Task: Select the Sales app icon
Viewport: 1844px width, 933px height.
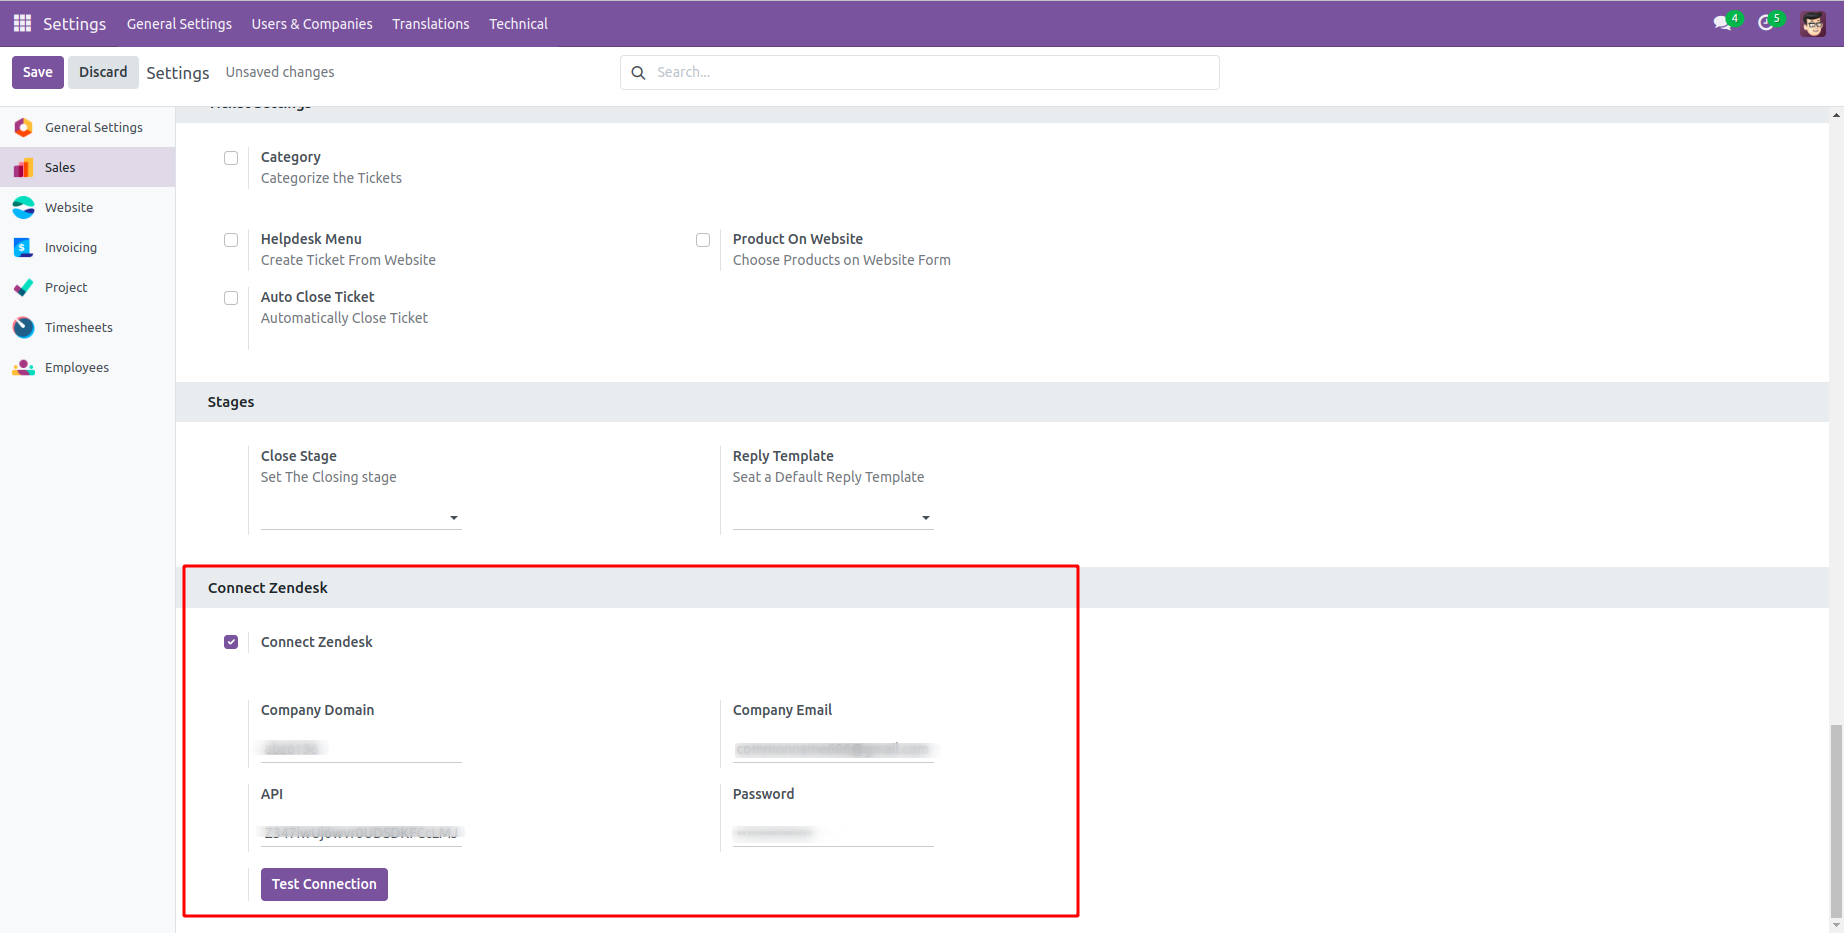Action: (x=24, y=167)
